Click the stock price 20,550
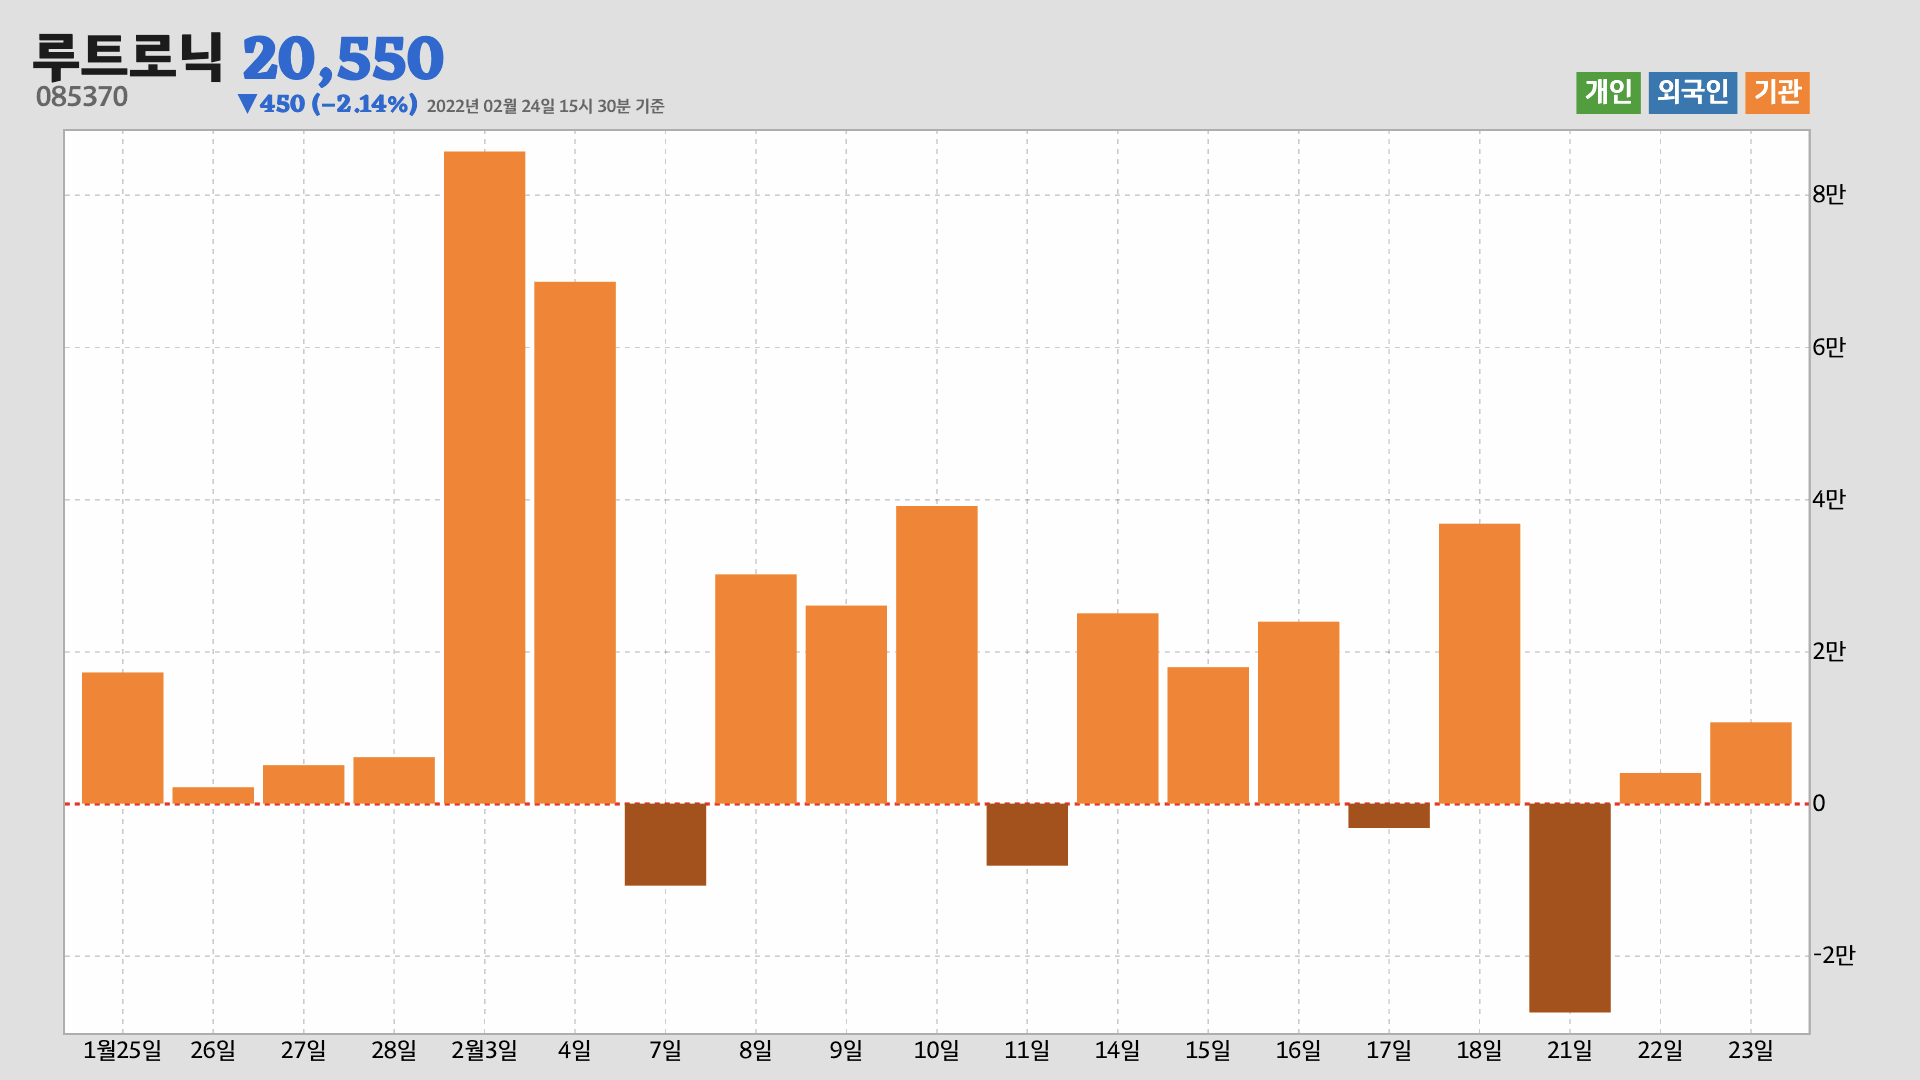The image size is (1920, 1080). [343, 59]
